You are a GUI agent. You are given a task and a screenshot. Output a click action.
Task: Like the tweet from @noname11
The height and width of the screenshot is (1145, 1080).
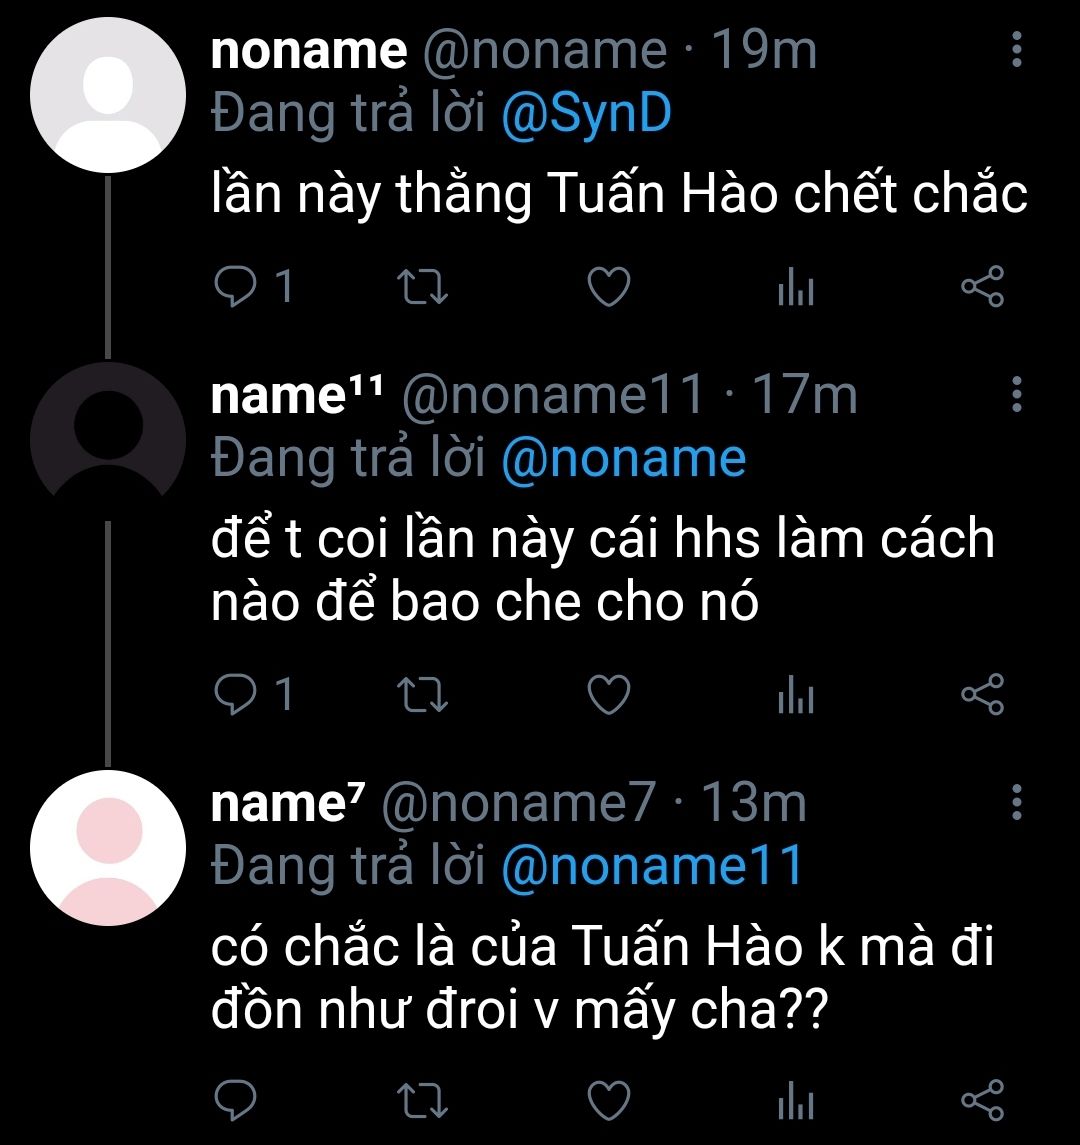pyautogui.click(x=608, y=695)
